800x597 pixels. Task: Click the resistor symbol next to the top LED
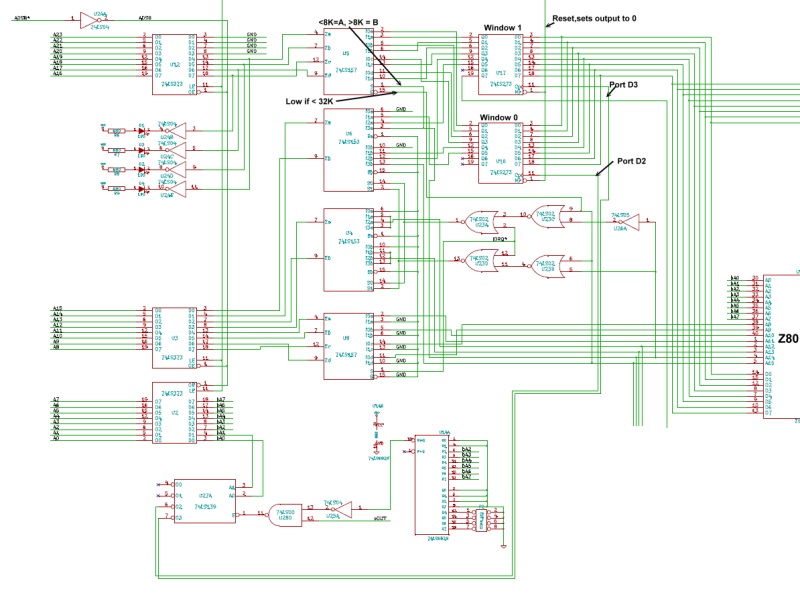coord(116,131)
